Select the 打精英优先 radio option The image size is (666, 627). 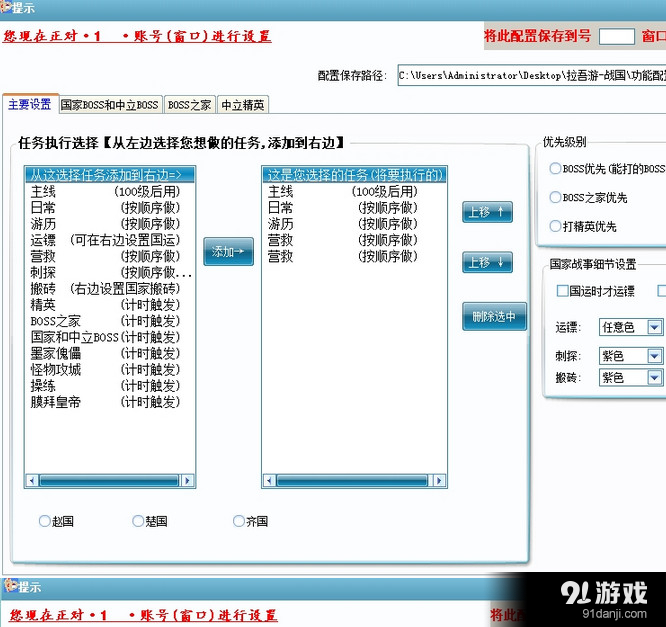pos(555,226)
